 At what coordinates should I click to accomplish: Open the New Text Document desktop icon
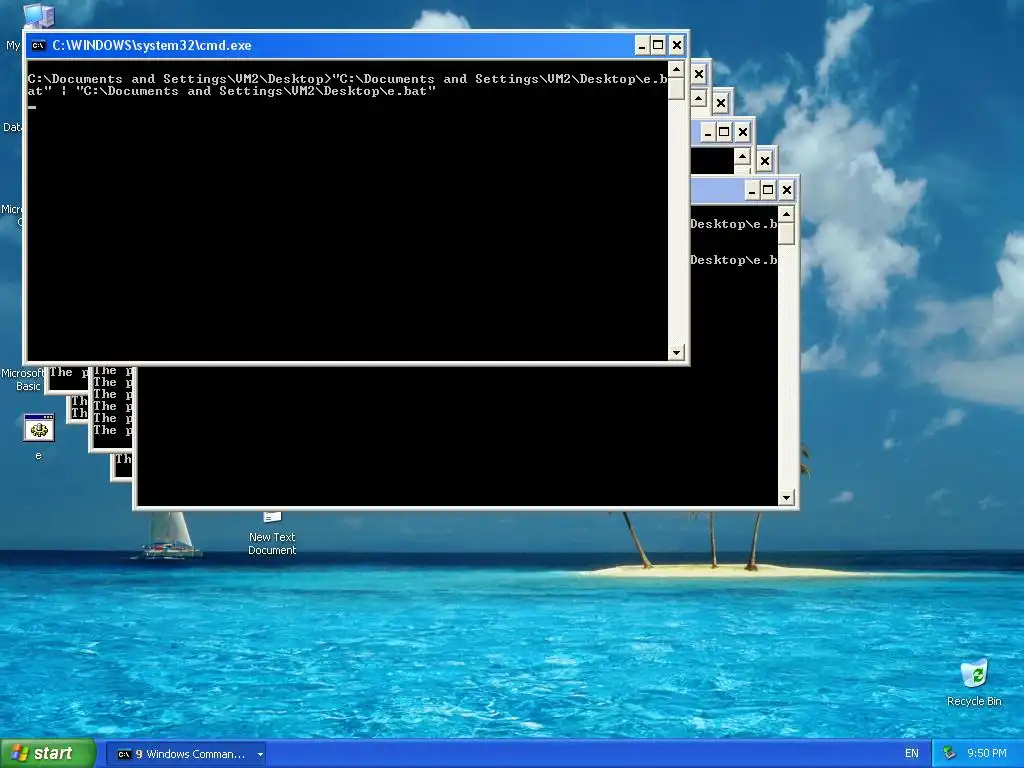tap(272, 534)
